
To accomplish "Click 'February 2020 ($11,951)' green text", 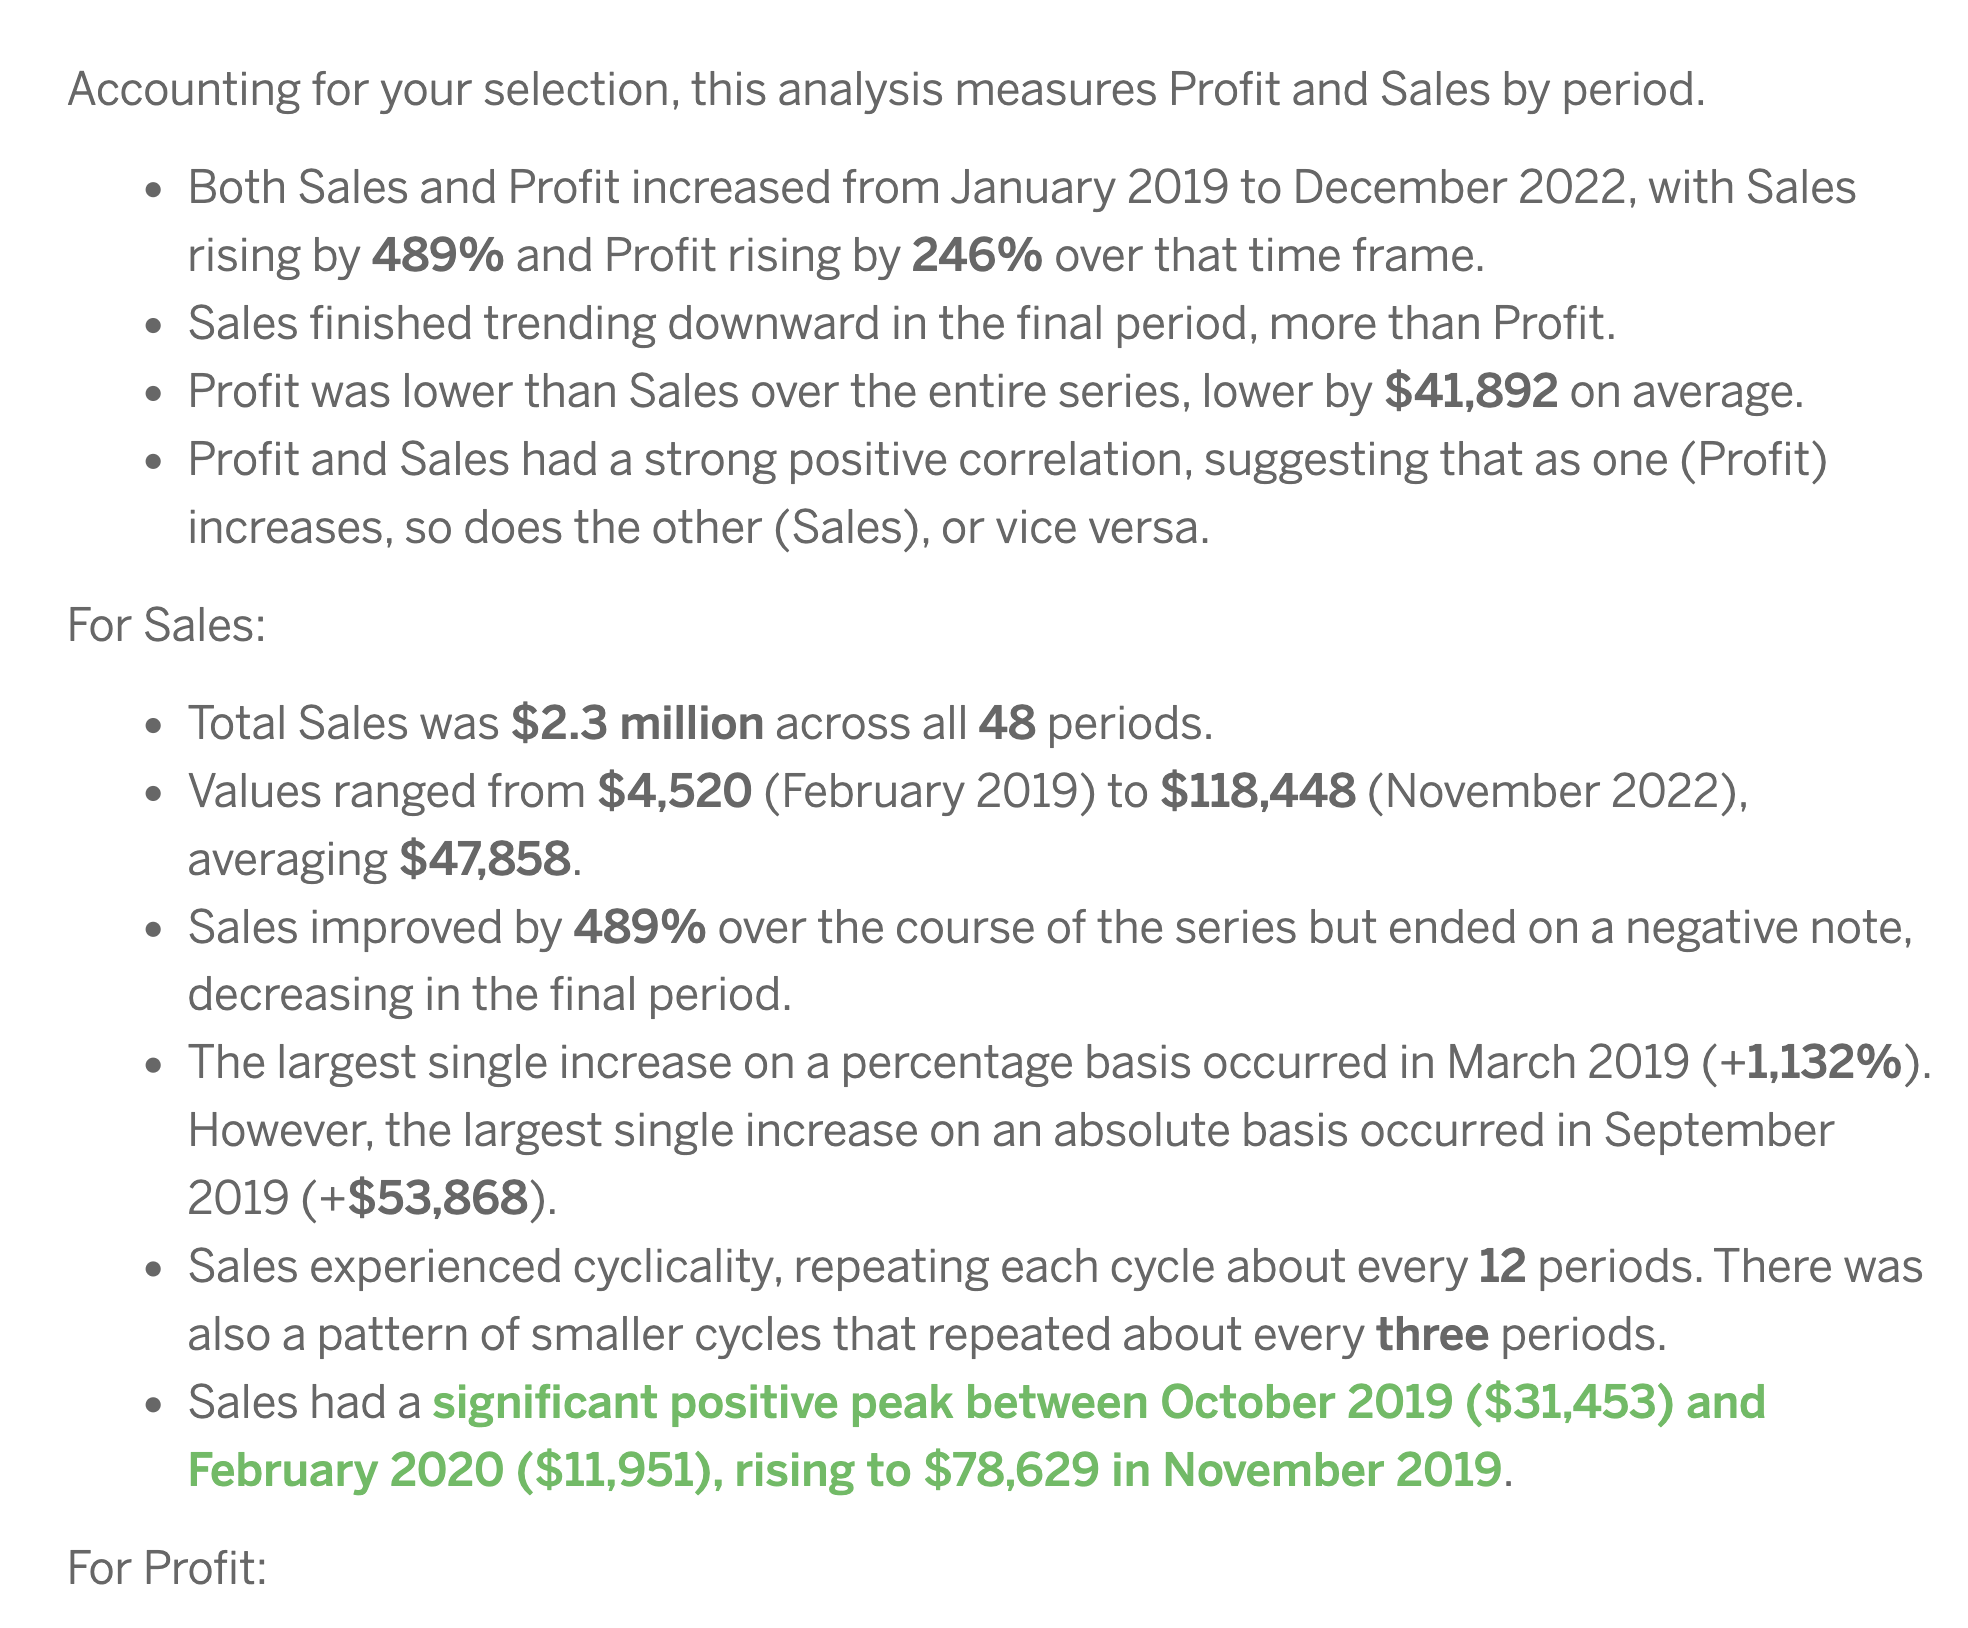I will click(x=455, y=1470).
